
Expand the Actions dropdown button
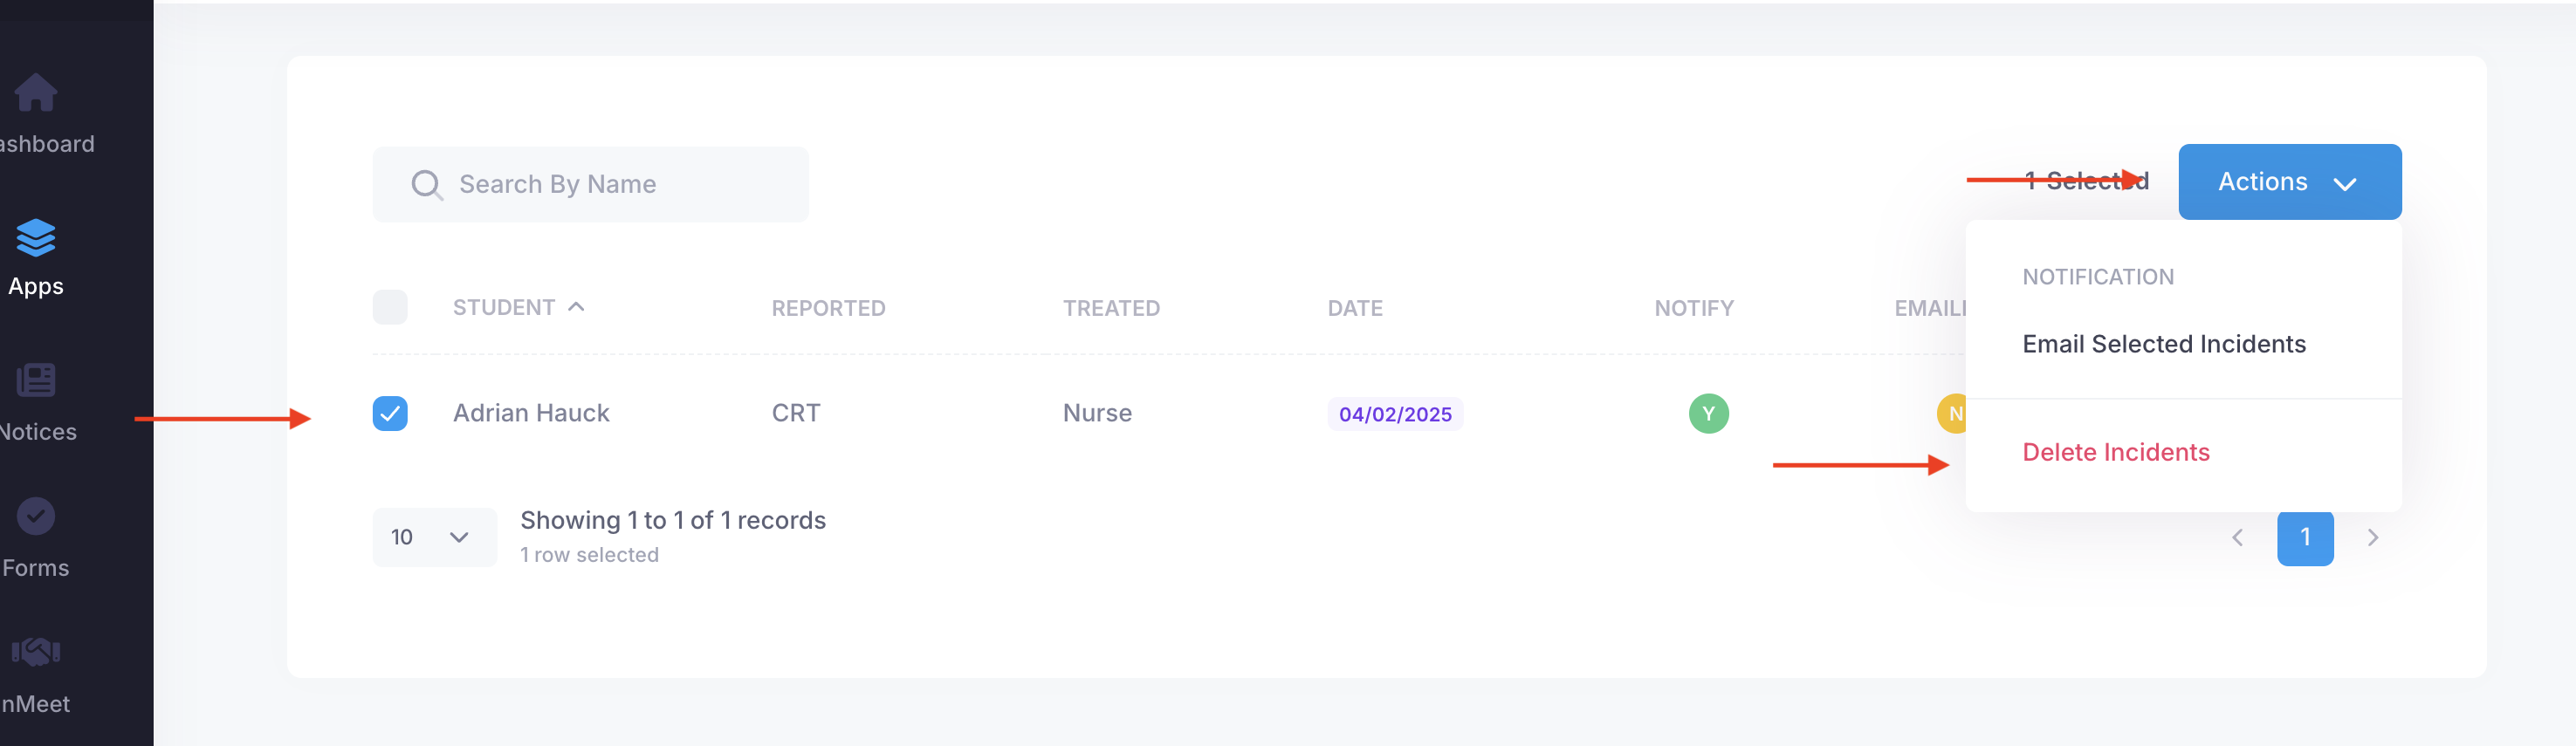(x=2289, y=182)
